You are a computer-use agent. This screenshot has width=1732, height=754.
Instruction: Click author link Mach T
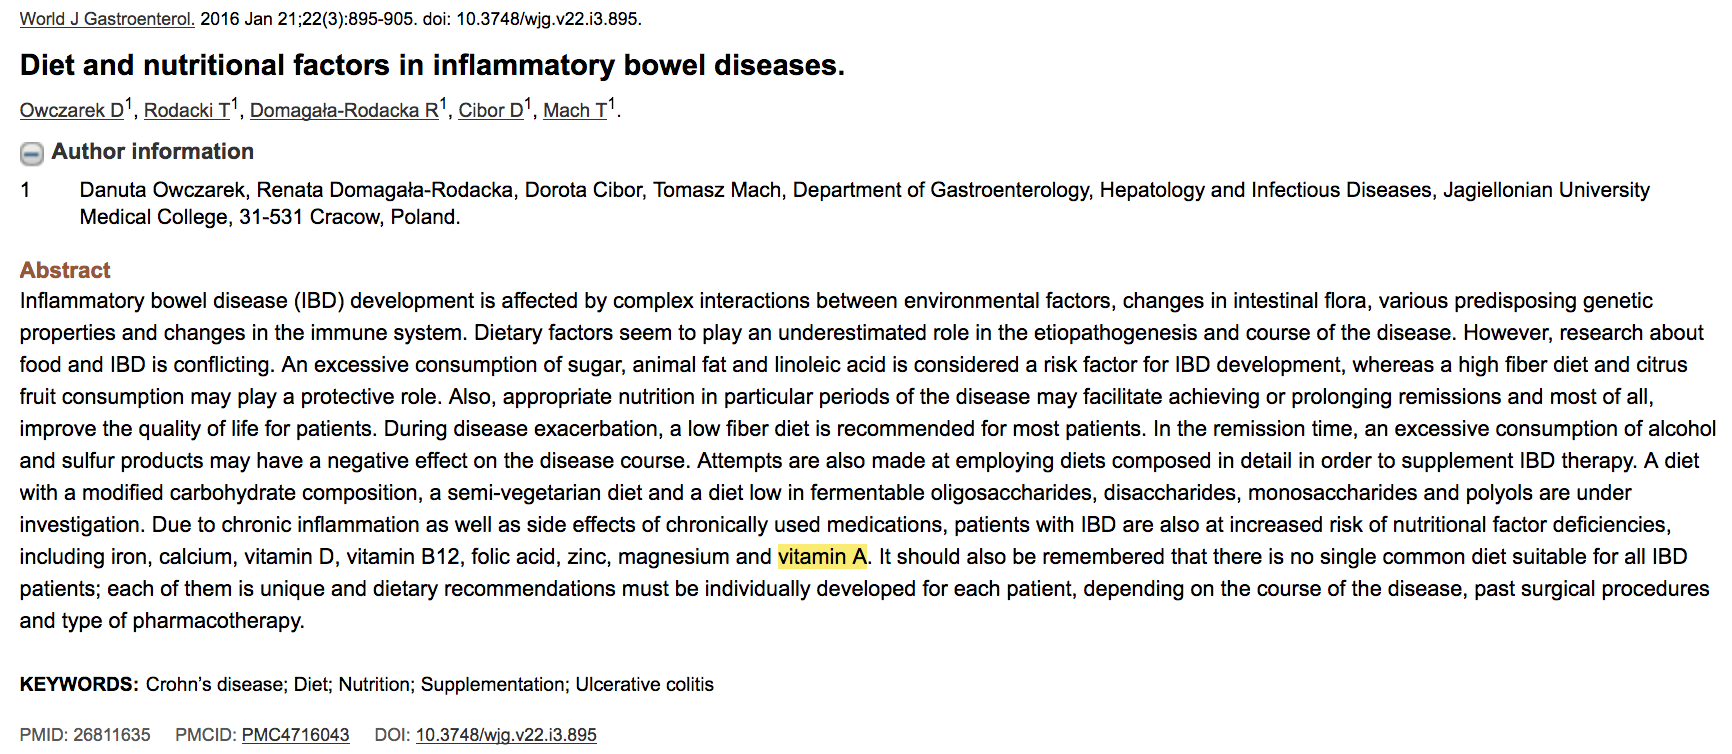pos(575,111)
